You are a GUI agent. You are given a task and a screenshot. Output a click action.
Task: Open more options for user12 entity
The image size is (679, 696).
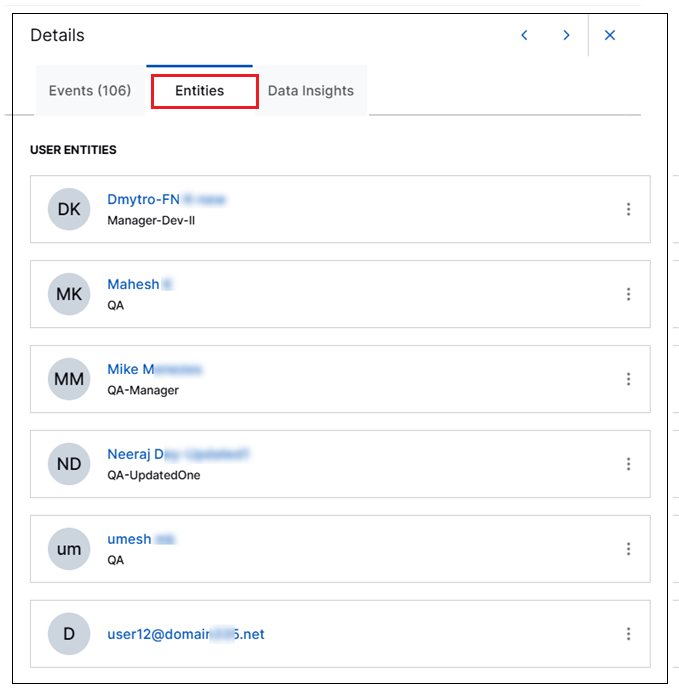click(628, 634)
